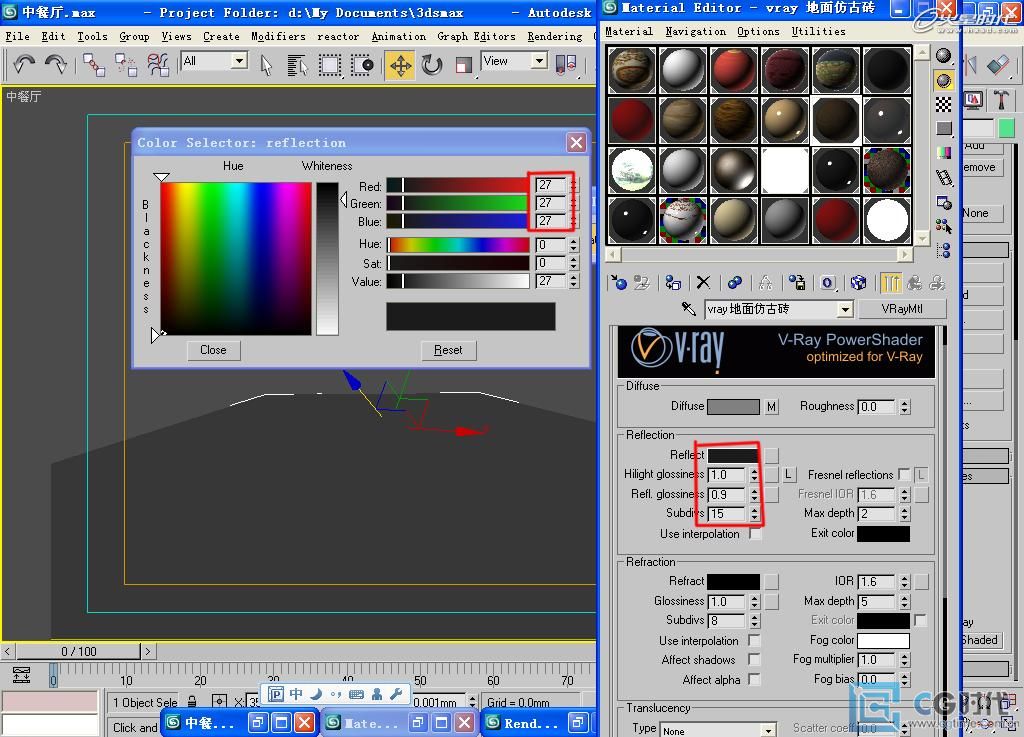The width and height of the screenshot is (1024, 737).
Task: Enable Fresnel reflections checkbox
Action: point(904,475)
